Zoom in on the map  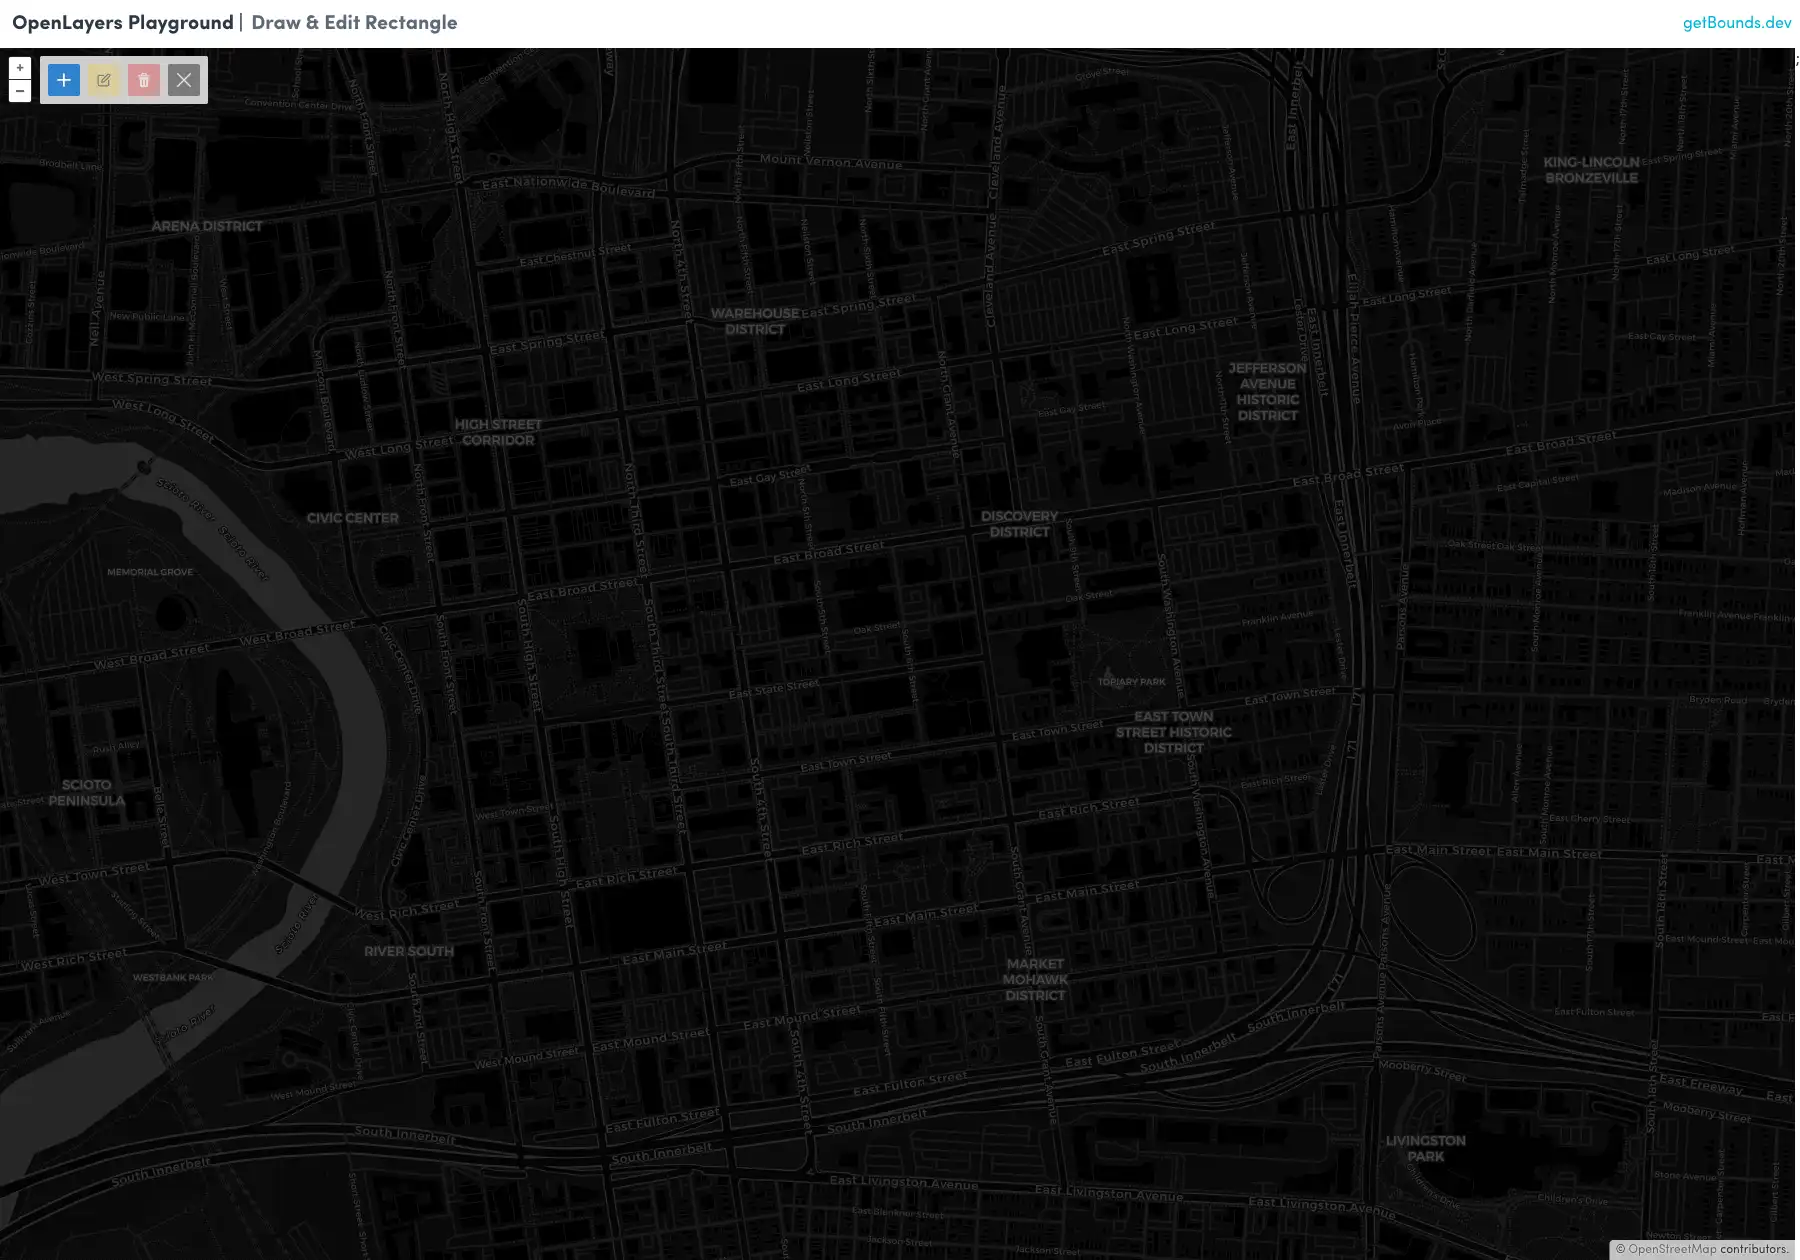point(20,68)
